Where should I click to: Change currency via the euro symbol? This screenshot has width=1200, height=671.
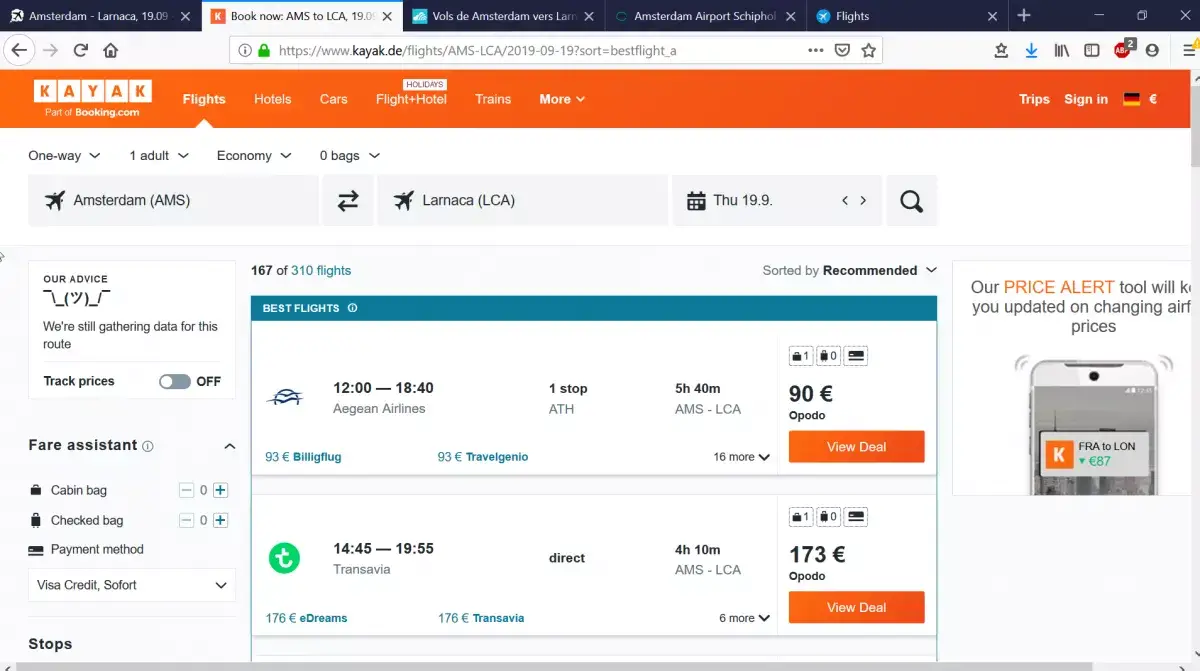tap(1153, 99)
